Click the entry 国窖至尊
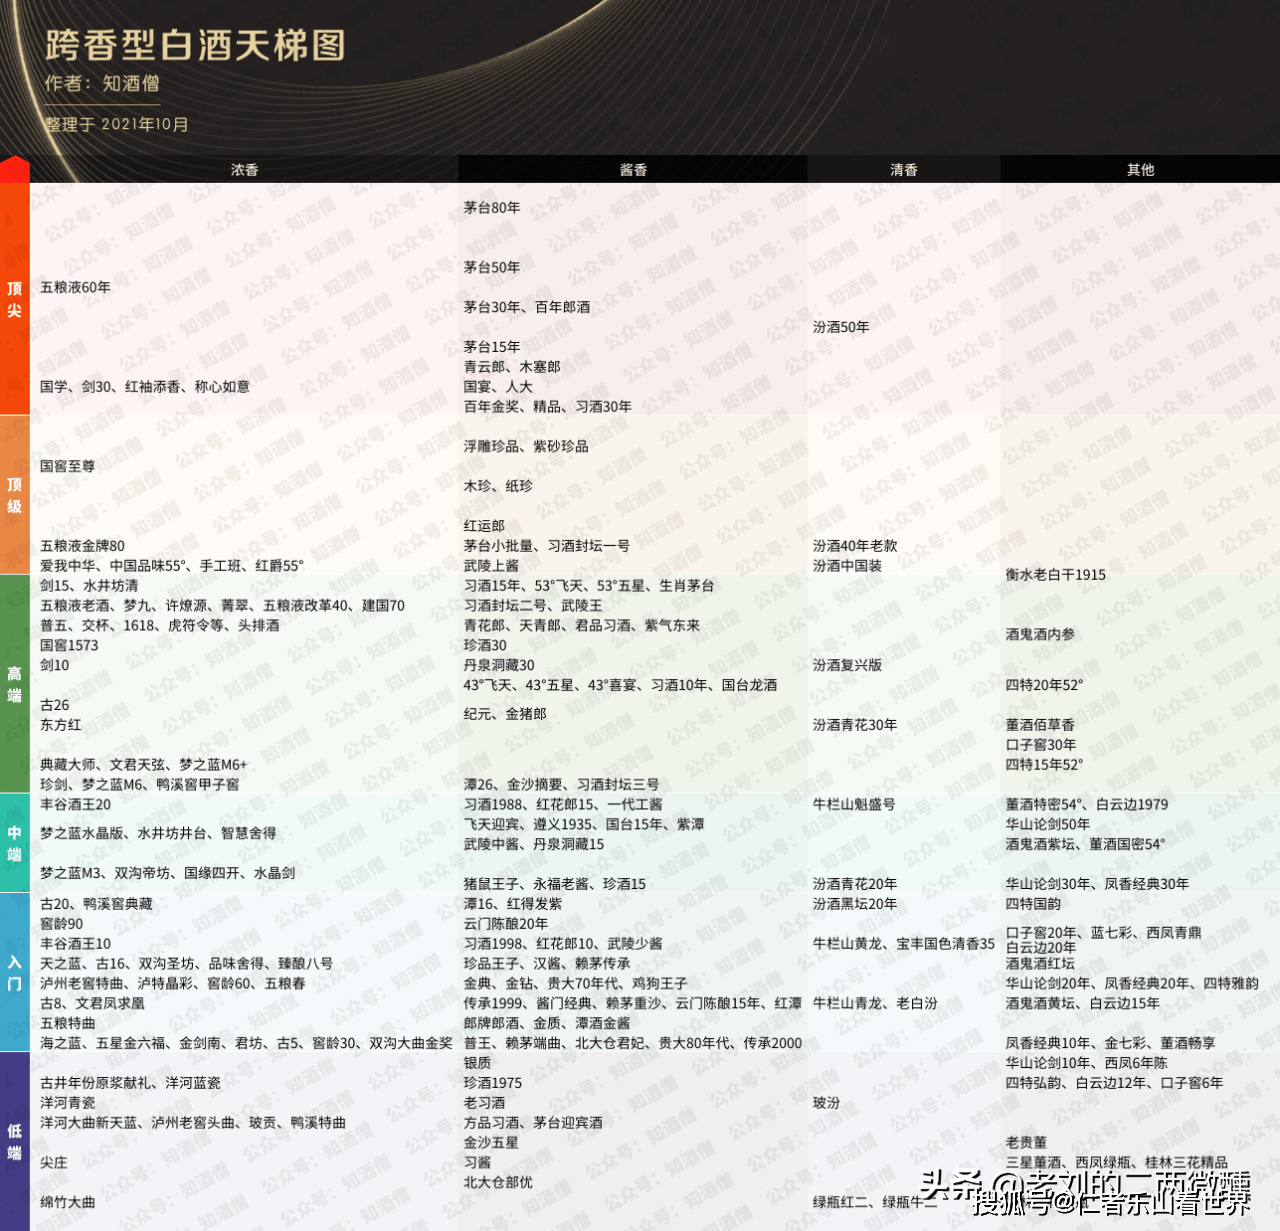1280x1231 pixels. [x=68, y=466]
